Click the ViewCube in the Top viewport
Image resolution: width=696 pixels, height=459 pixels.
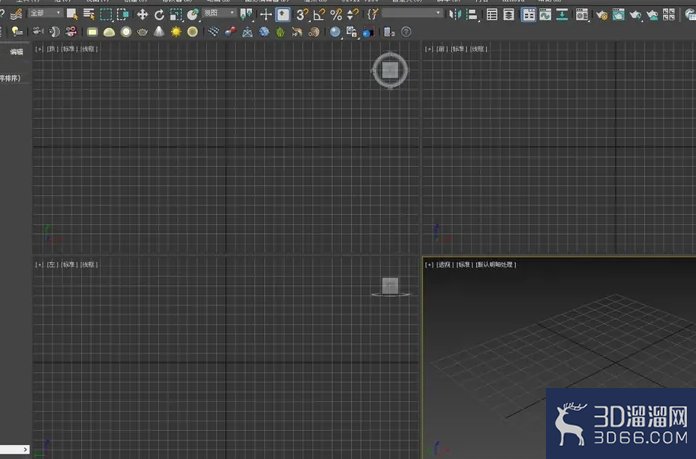tap(390, 70)
